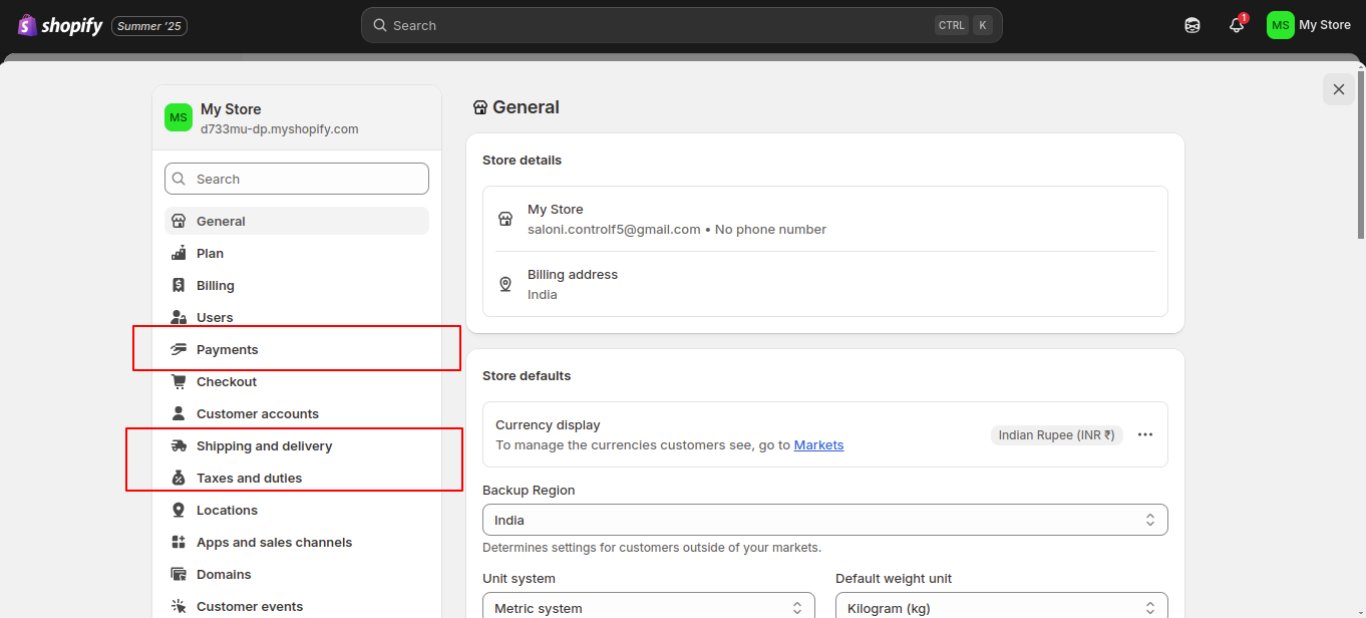Click the Checkout cart icon
Screen dimensions: 1366x618
[x=179, y=382]
